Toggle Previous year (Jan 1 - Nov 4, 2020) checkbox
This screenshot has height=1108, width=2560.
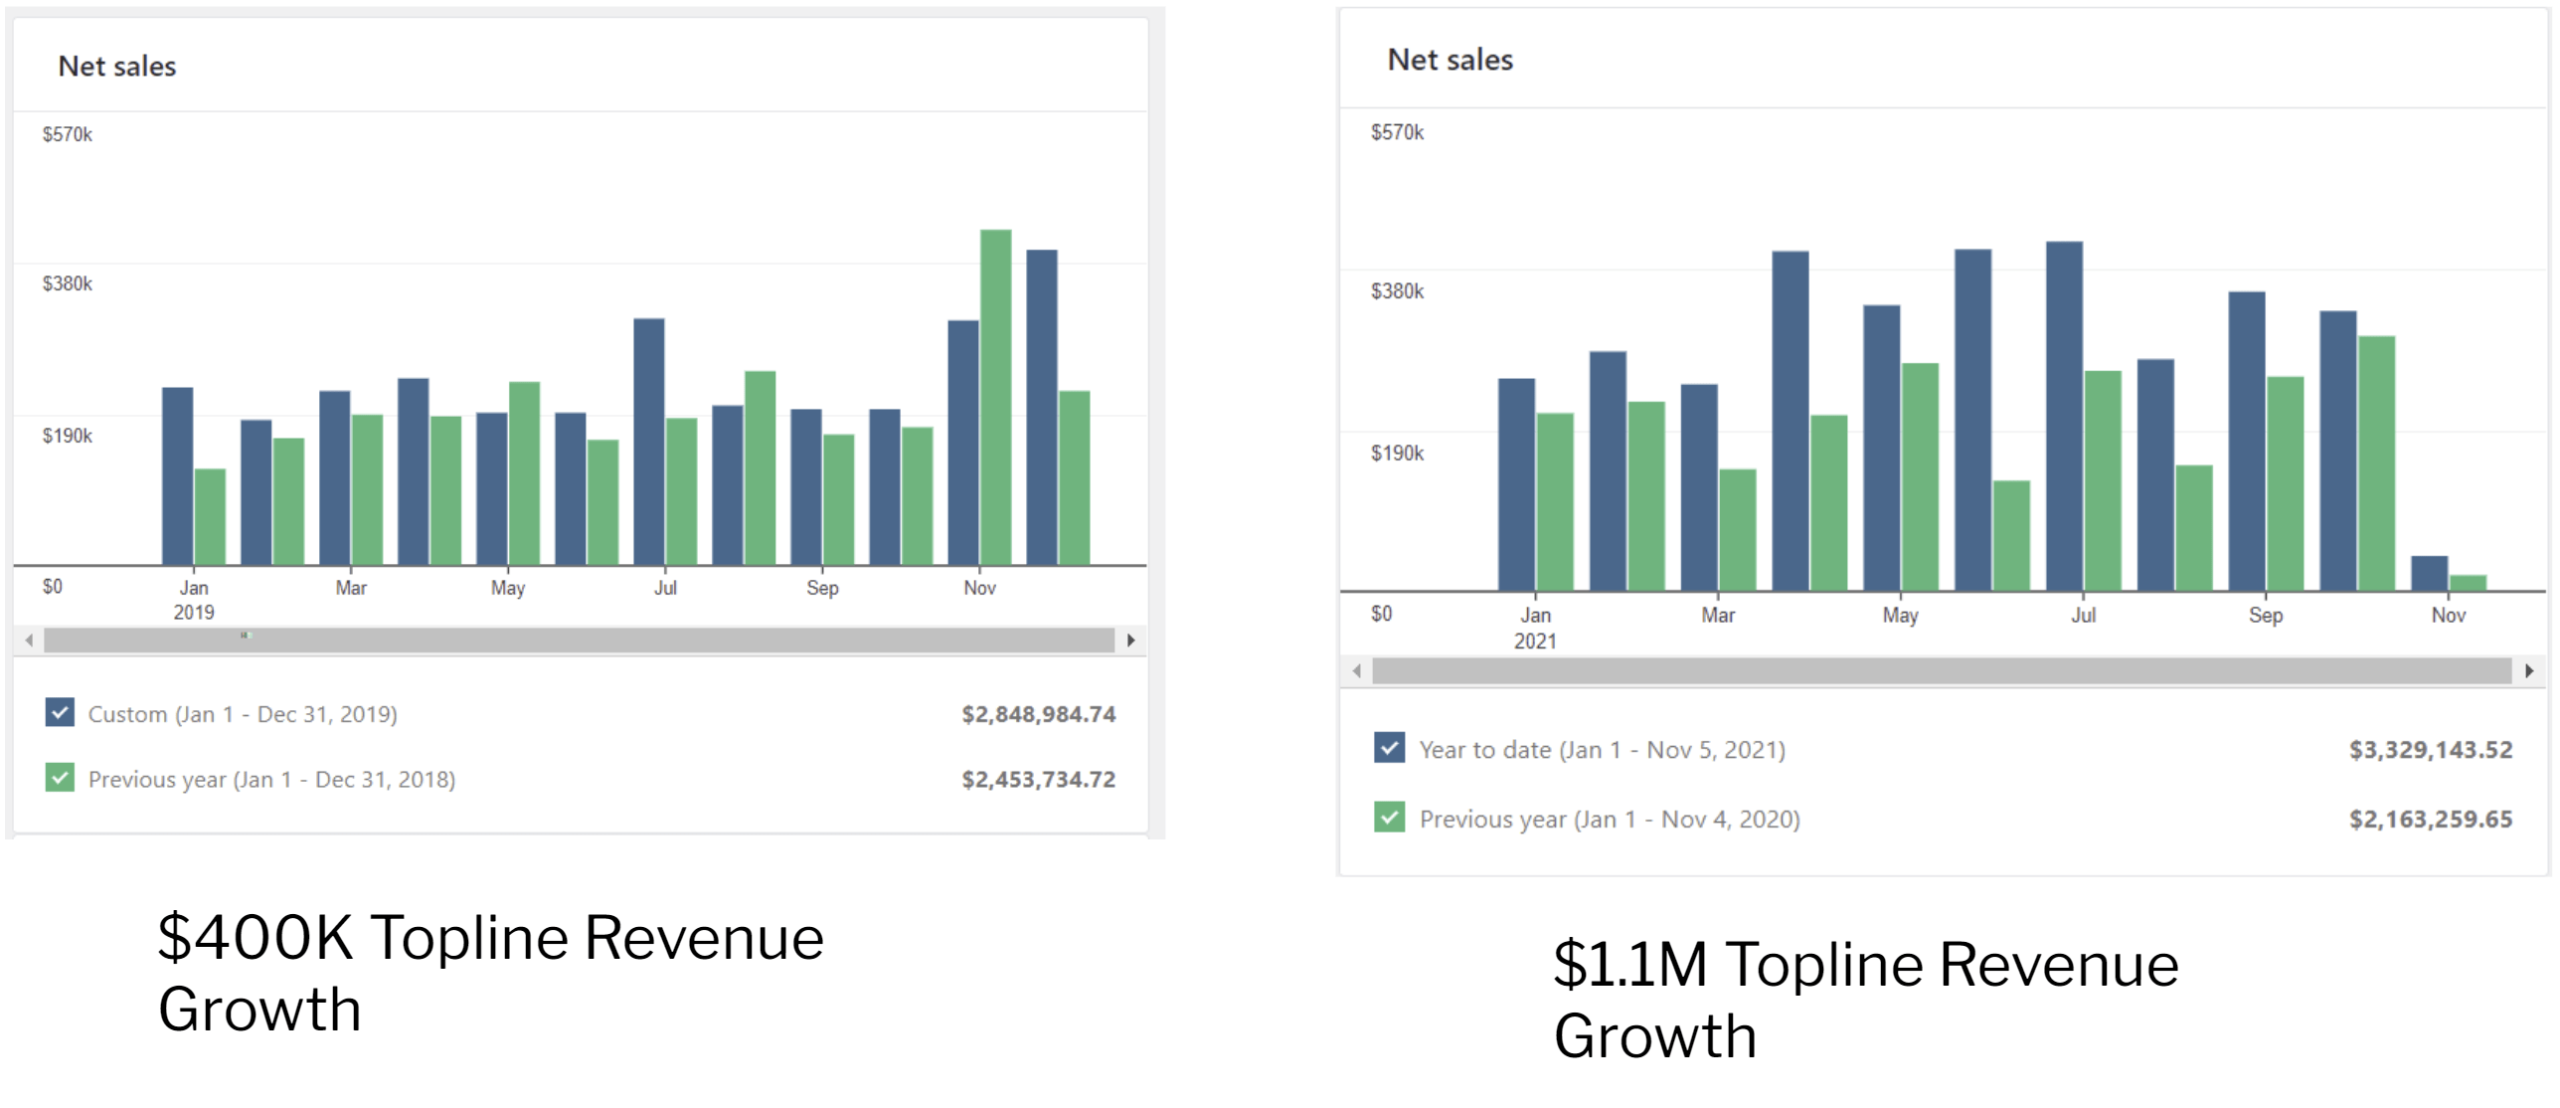tap(1389, 817)
